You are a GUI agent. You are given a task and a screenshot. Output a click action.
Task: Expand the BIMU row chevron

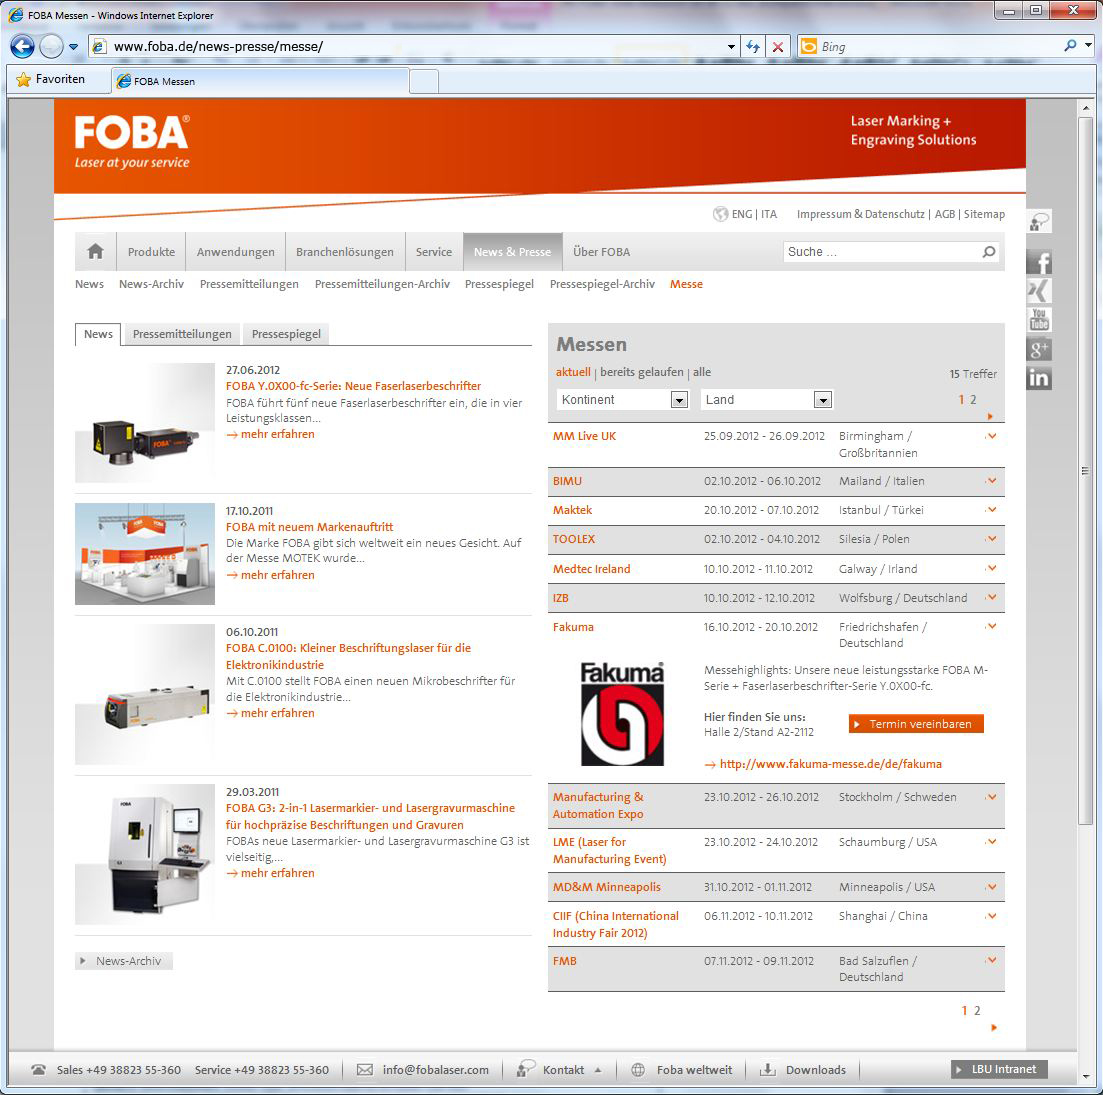(991, 481)
